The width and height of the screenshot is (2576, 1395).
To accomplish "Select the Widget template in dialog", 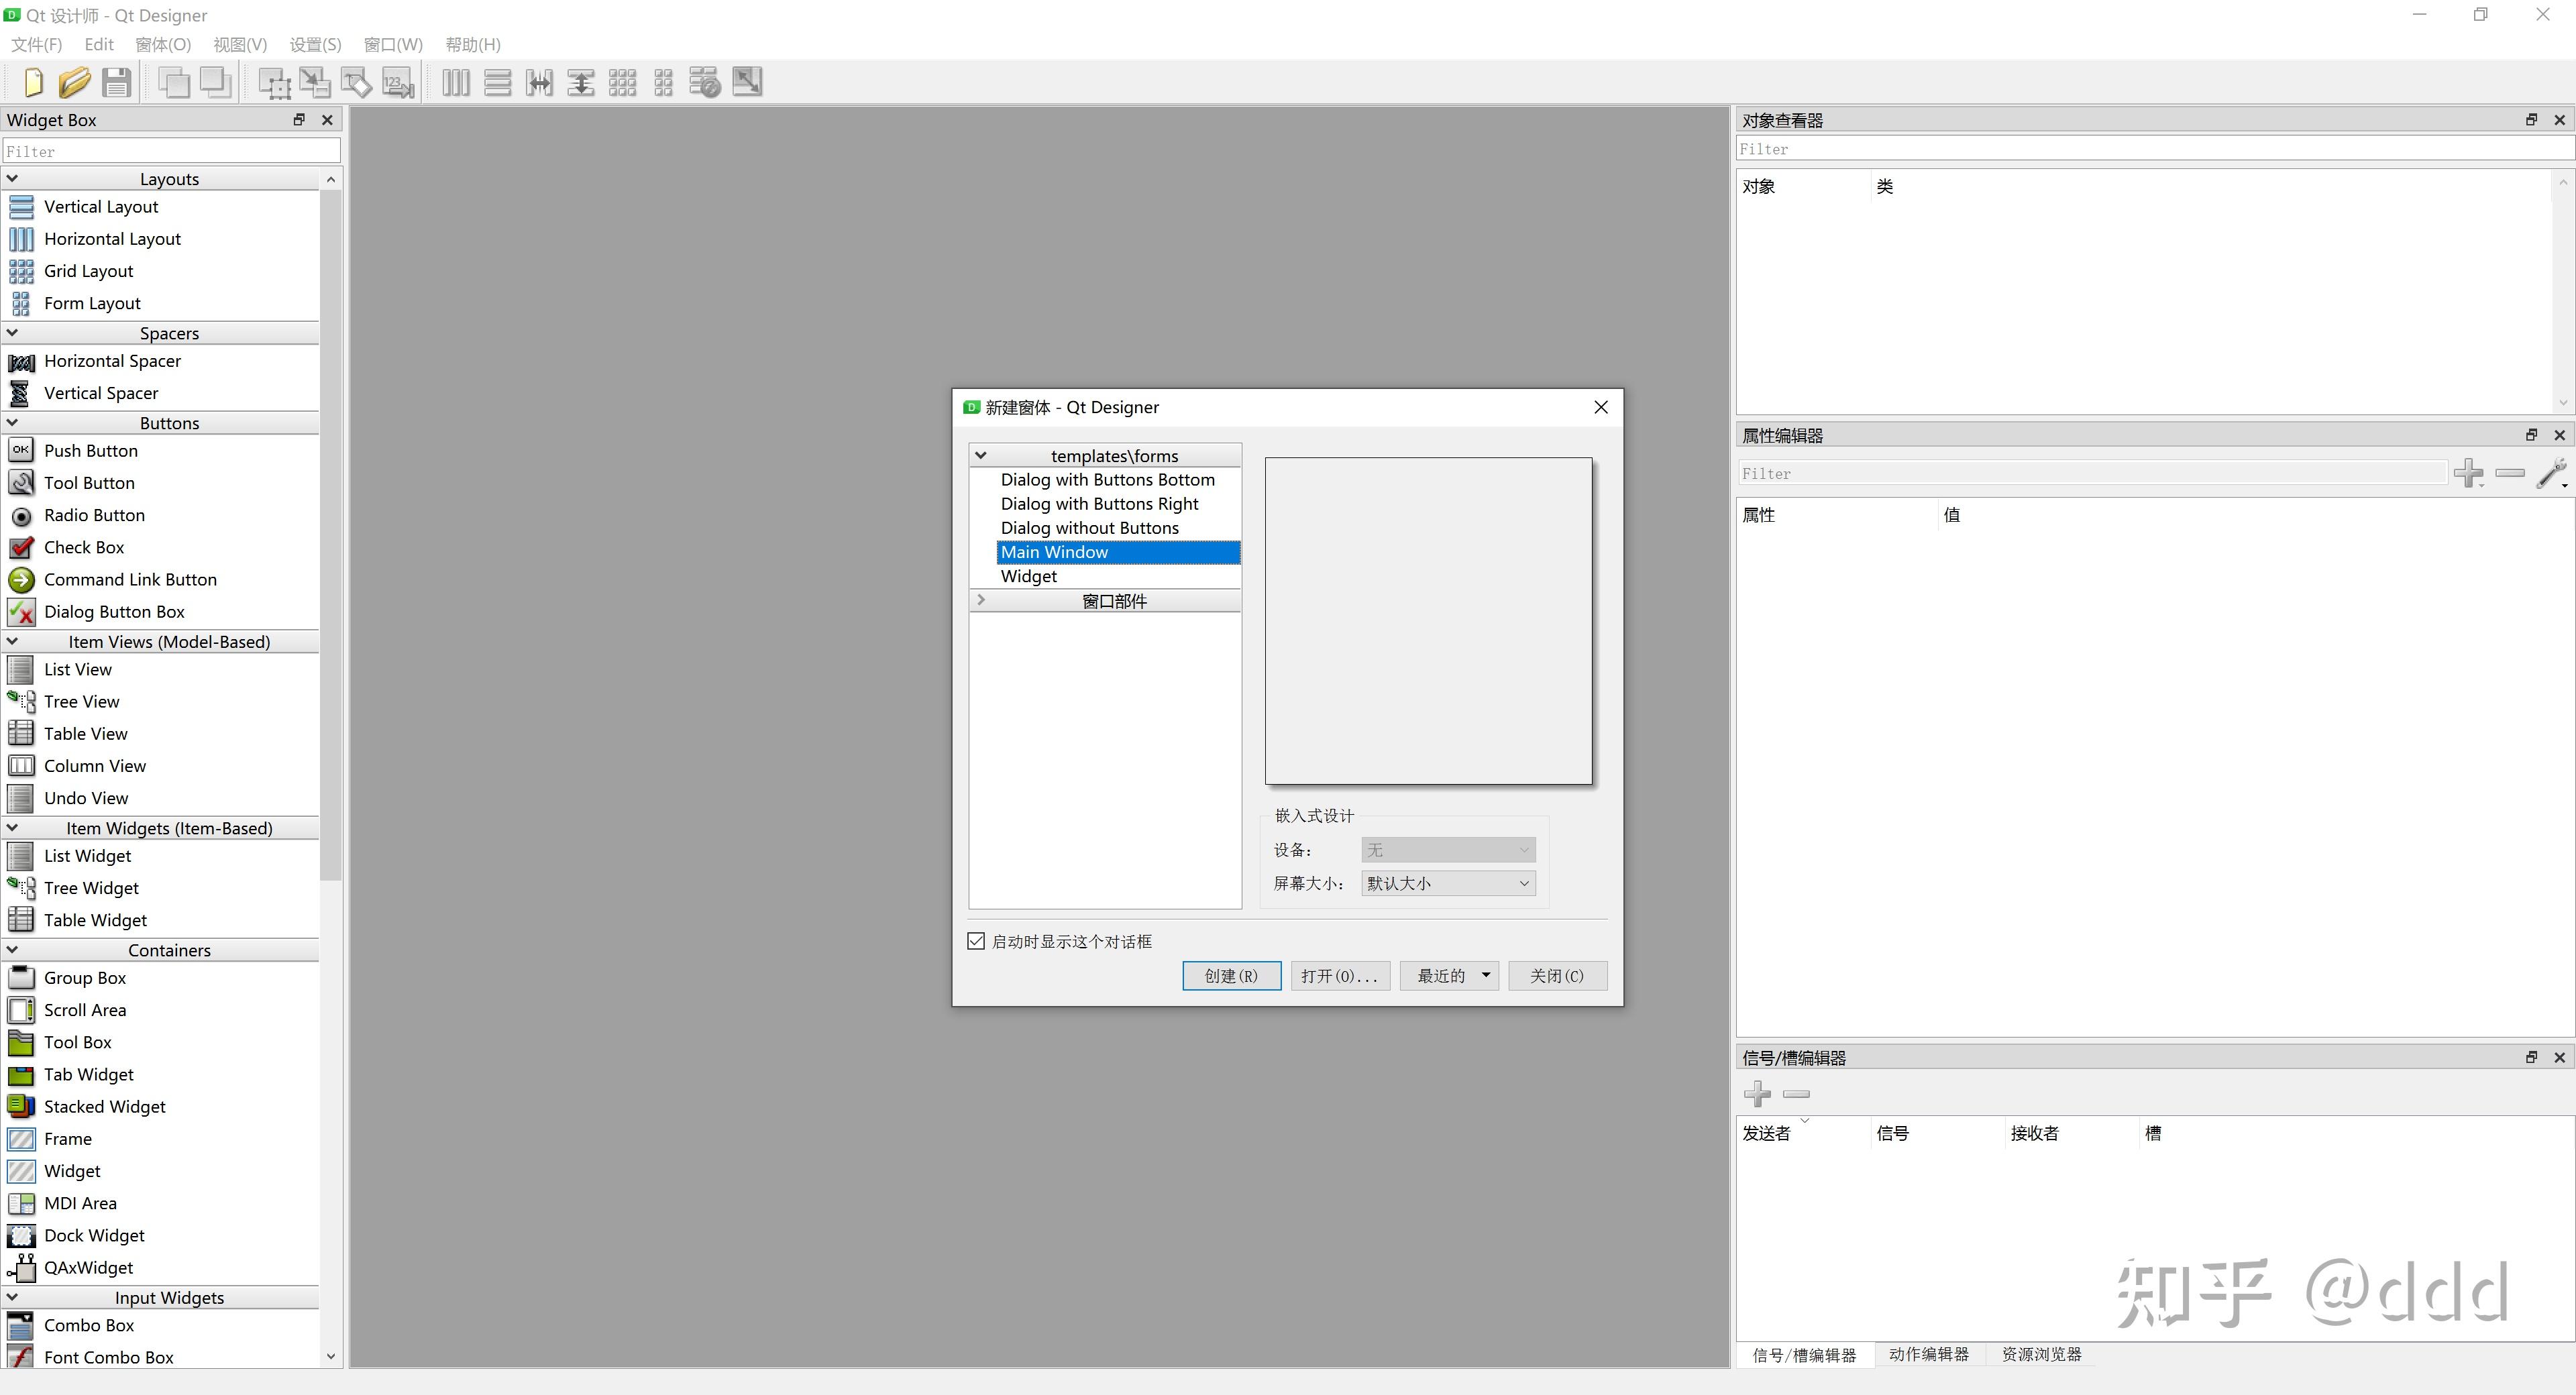I will 1028,576.
